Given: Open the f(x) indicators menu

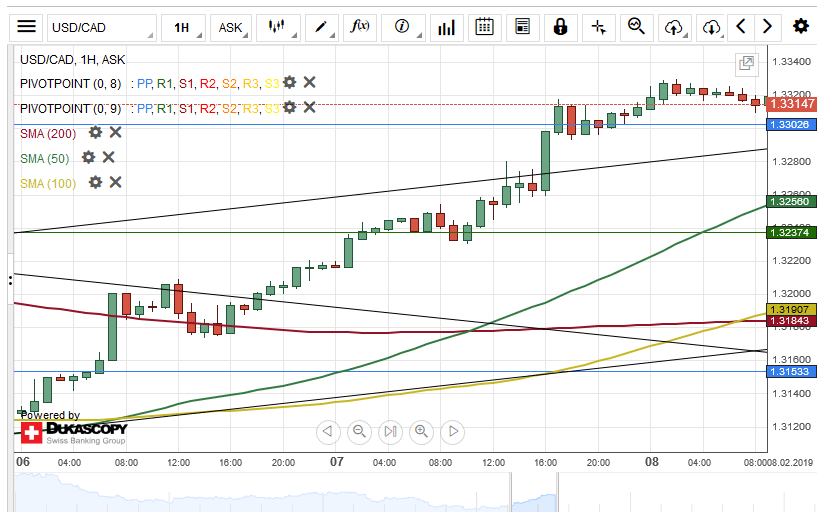Looking at the screenshot, I should tap(360, 27).
